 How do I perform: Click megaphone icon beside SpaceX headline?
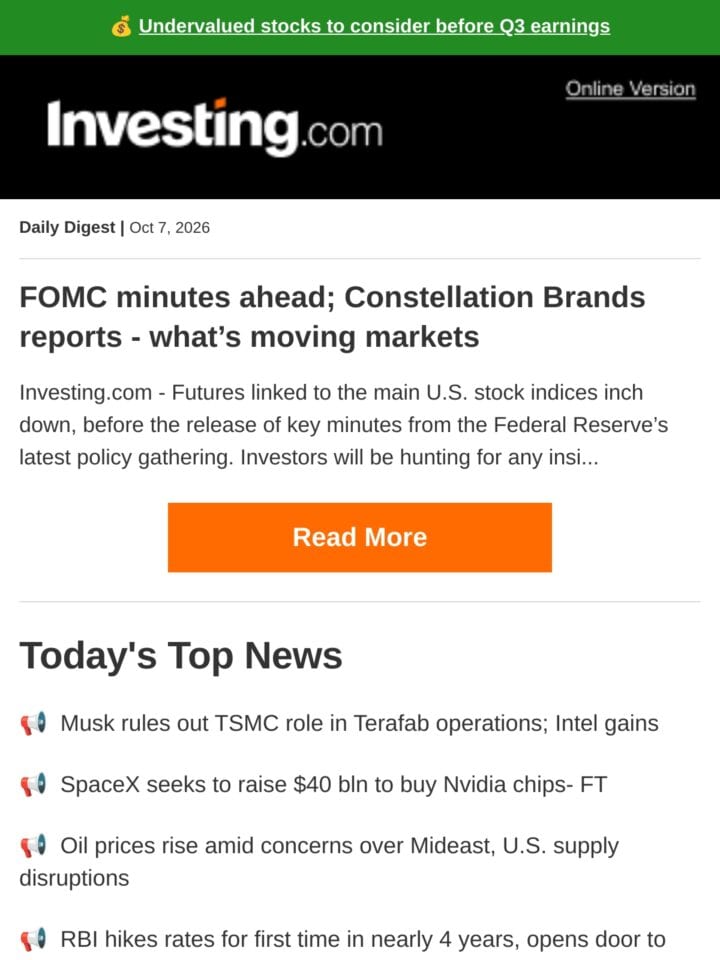33,784
